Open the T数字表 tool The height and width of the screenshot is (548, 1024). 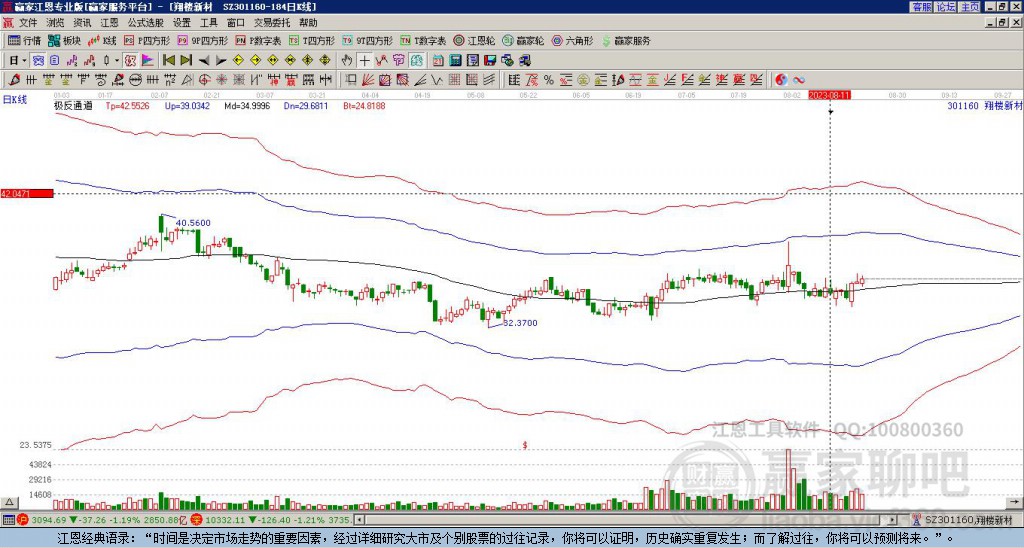[423, 40]
